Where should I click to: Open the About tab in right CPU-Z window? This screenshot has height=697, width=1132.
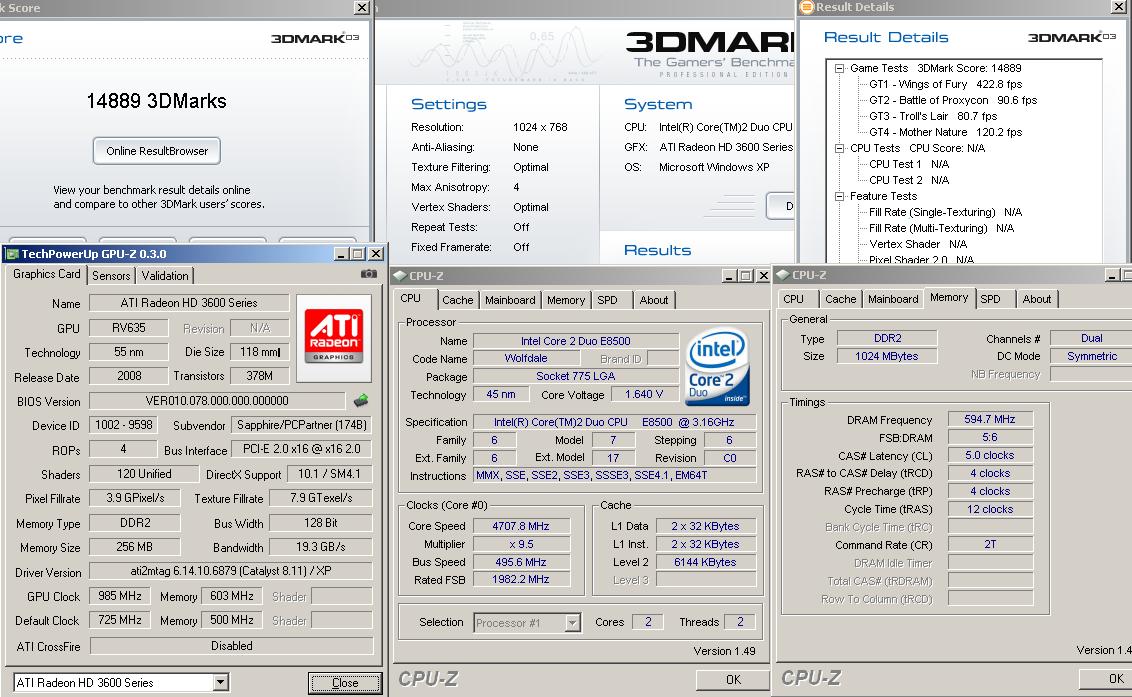click(x=1037, y=299)
